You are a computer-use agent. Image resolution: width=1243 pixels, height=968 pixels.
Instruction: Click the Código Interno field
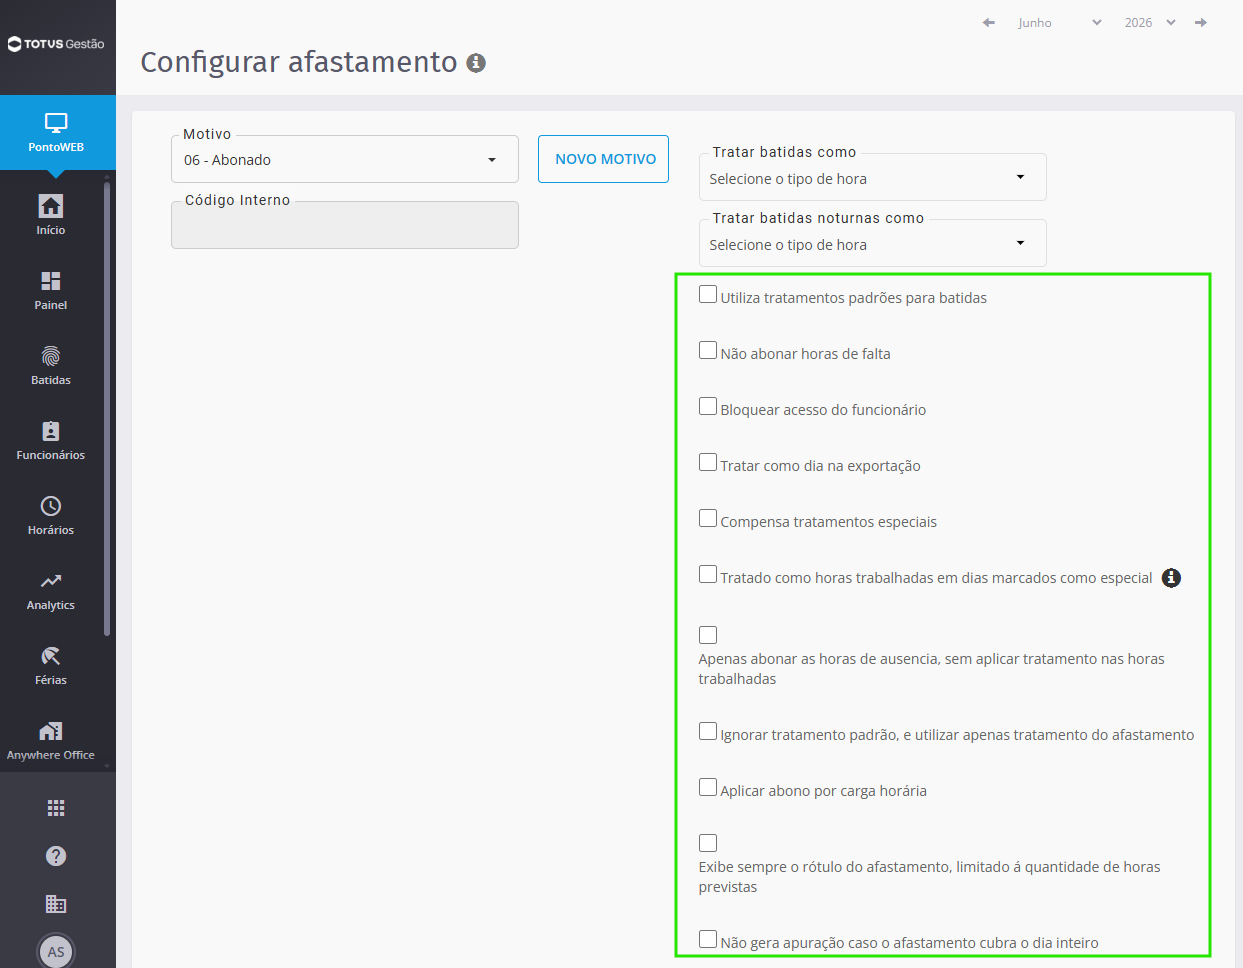pyautogui.click(x=345, y=225)
